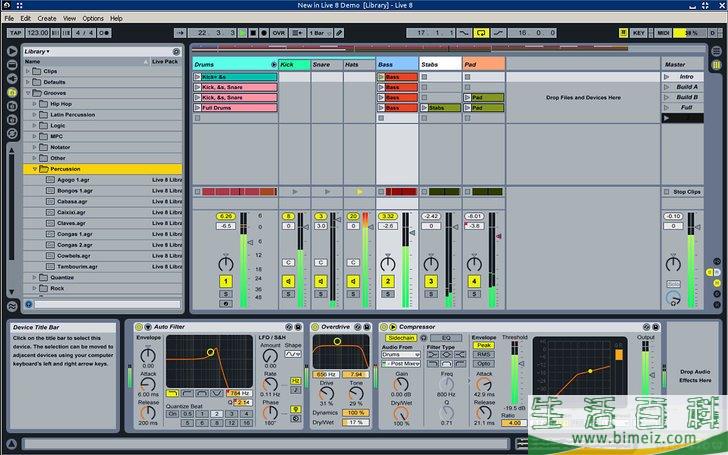
Task: Launch the Stabs clip
Action: coord(424,108)
